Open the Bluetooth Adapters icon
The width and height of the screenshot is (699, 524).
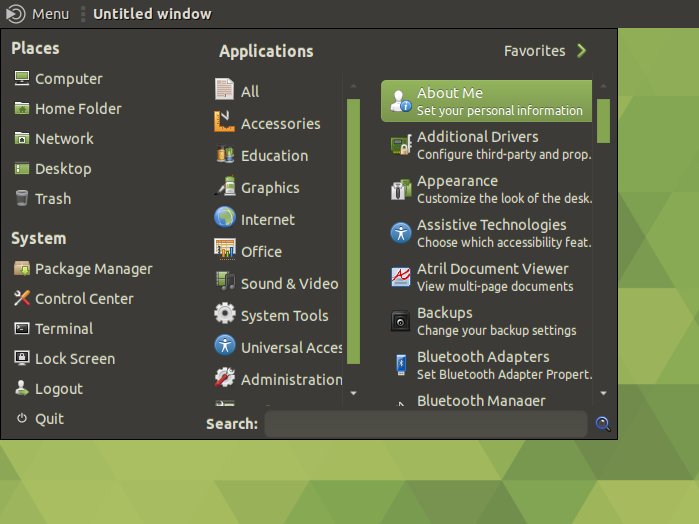401,365
